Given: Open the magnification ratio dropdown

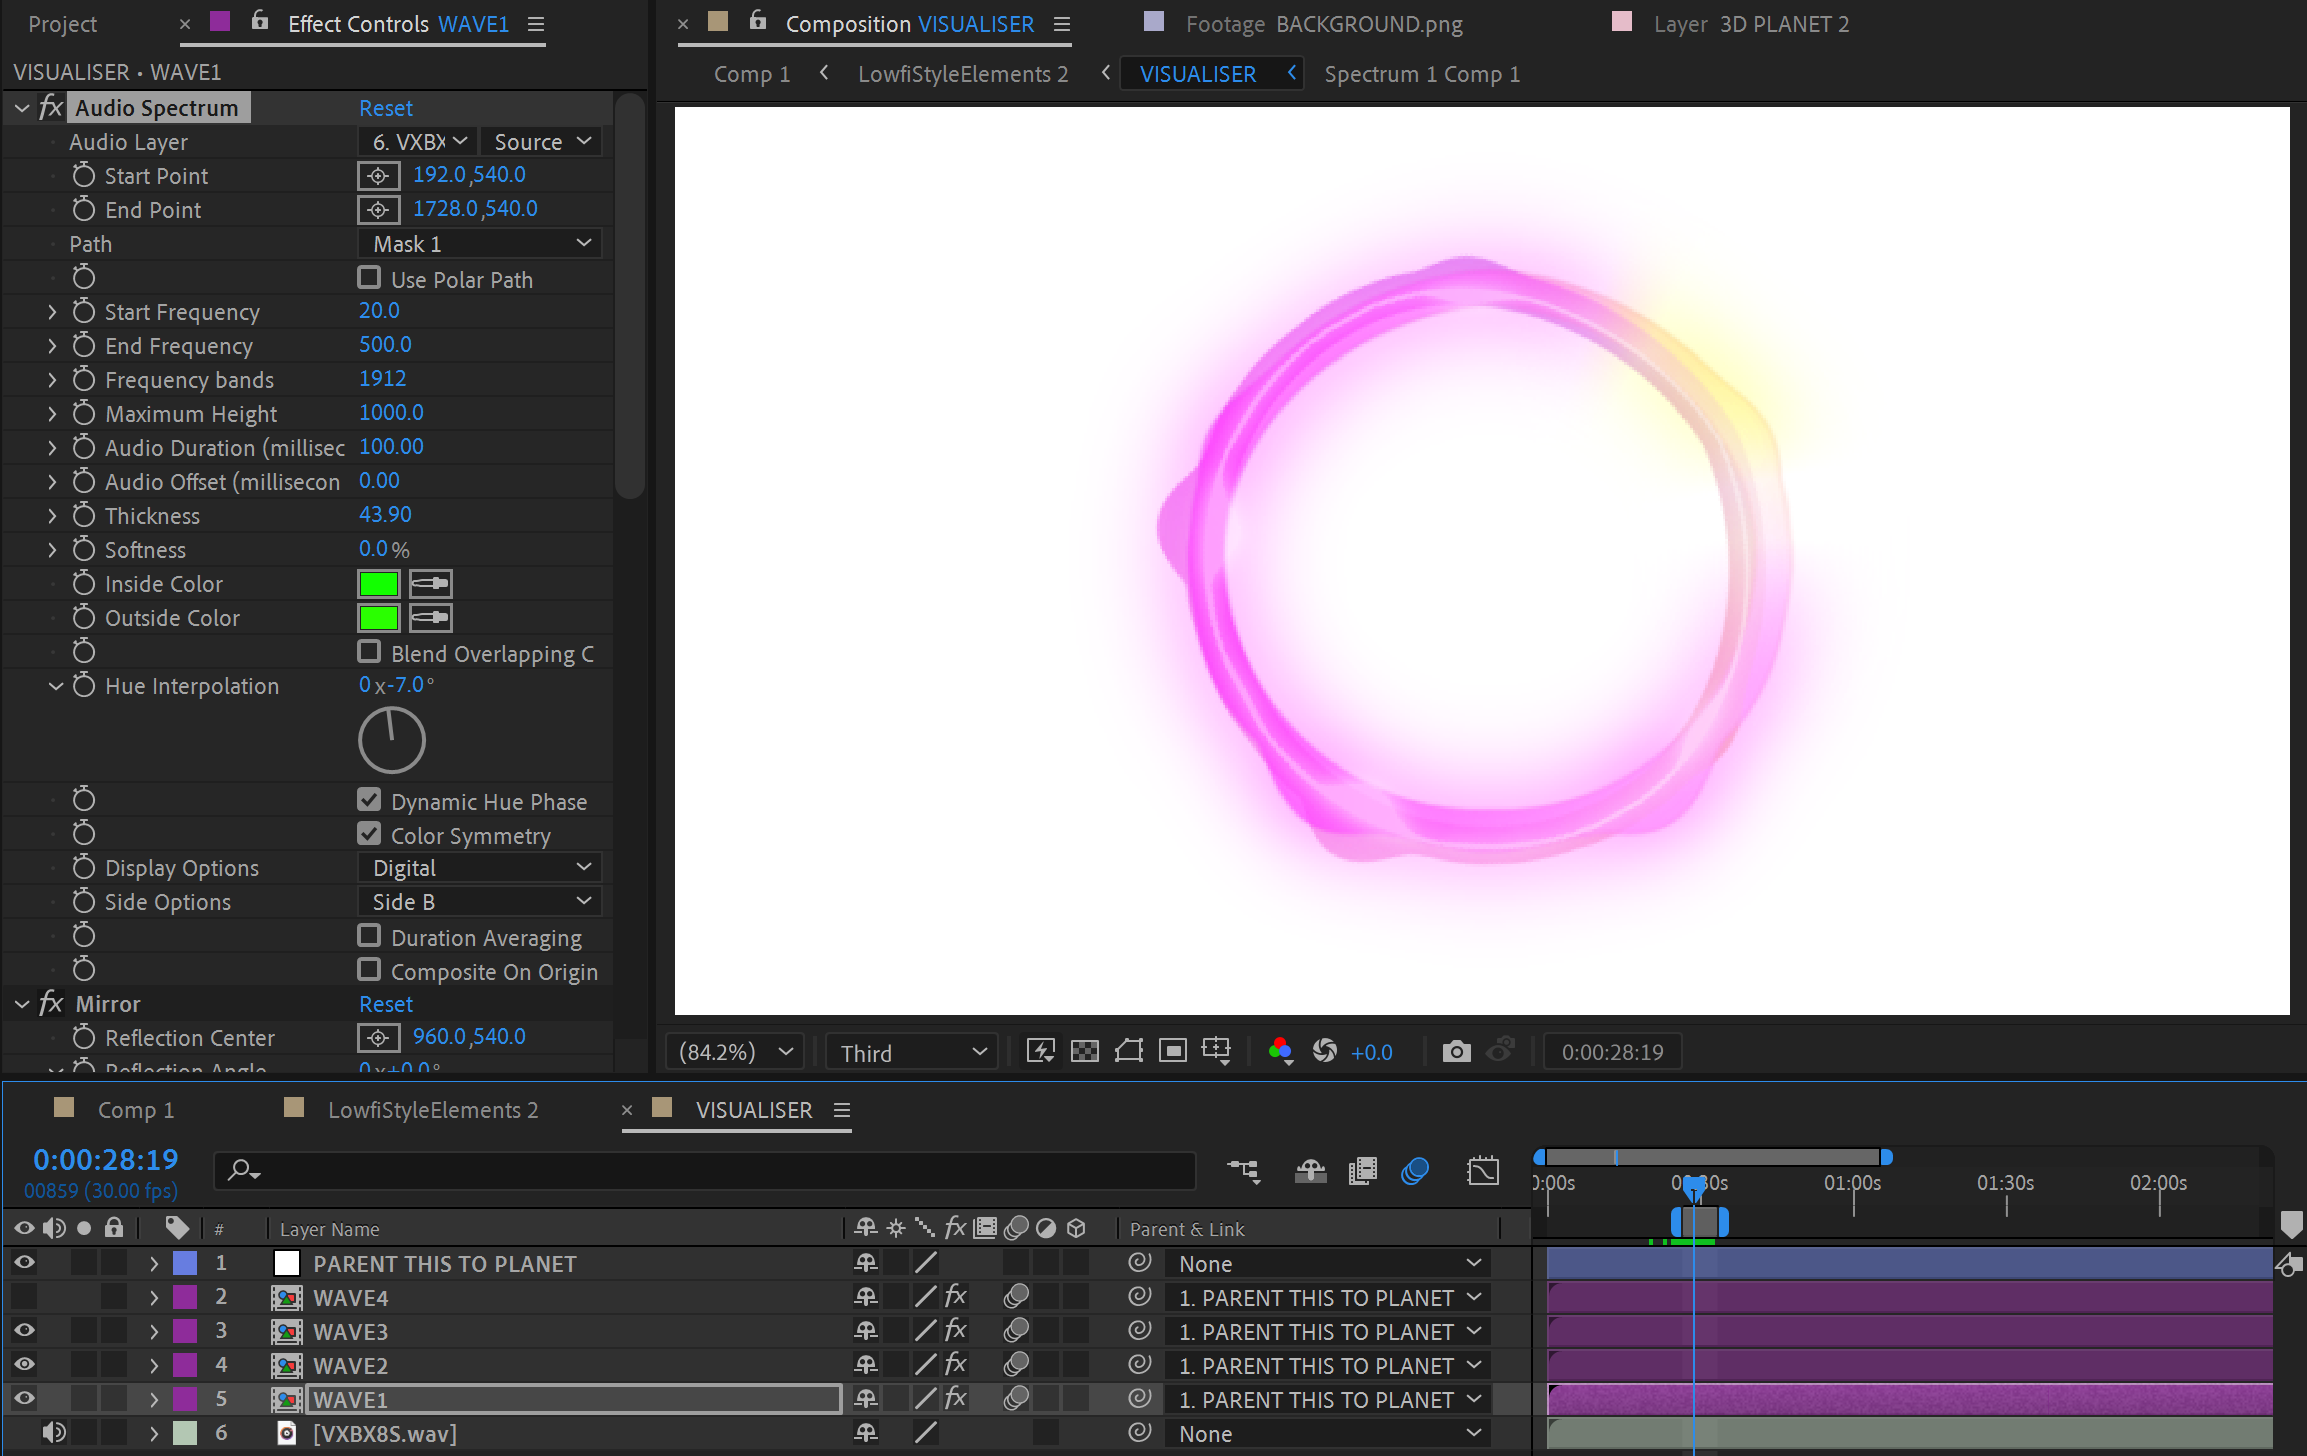Looking at the screenshot, I should pos(735,1050).
